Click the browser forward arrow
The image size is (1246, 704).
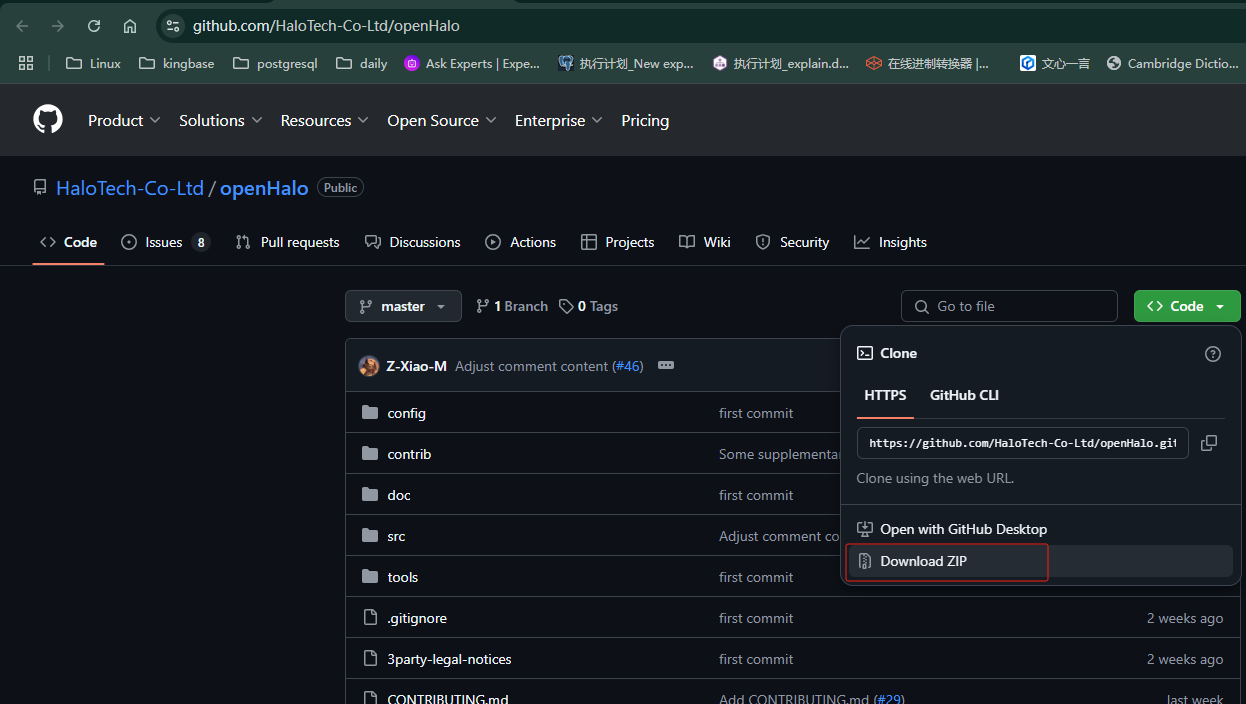58,26
